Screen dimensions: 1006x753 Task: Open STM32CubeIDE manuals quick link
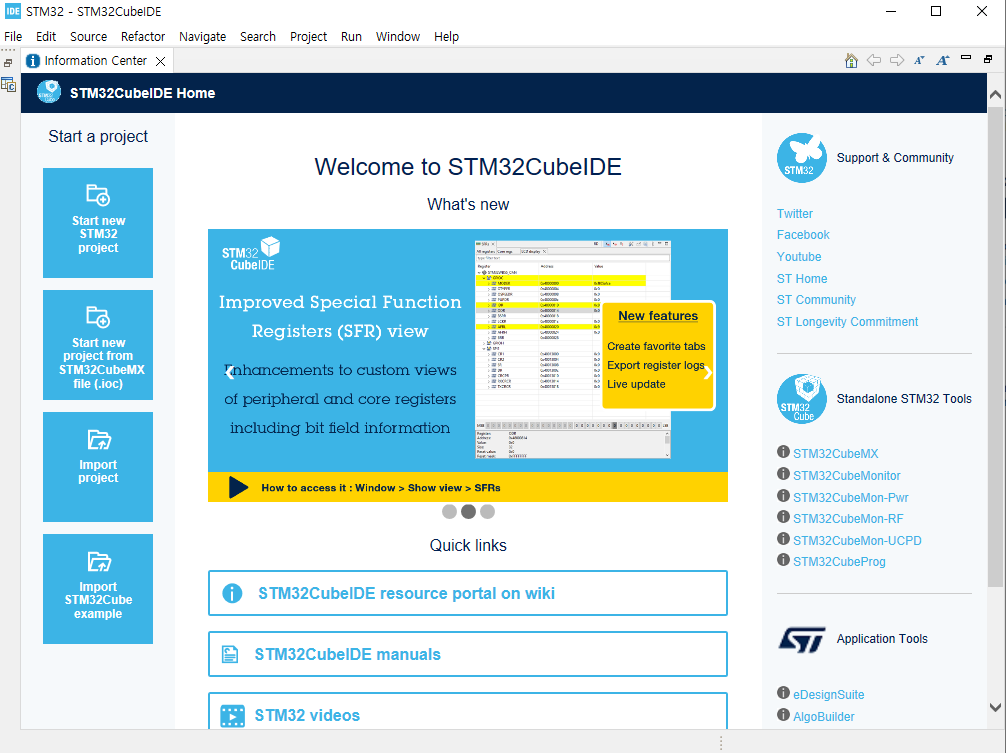tap(468, 654)
